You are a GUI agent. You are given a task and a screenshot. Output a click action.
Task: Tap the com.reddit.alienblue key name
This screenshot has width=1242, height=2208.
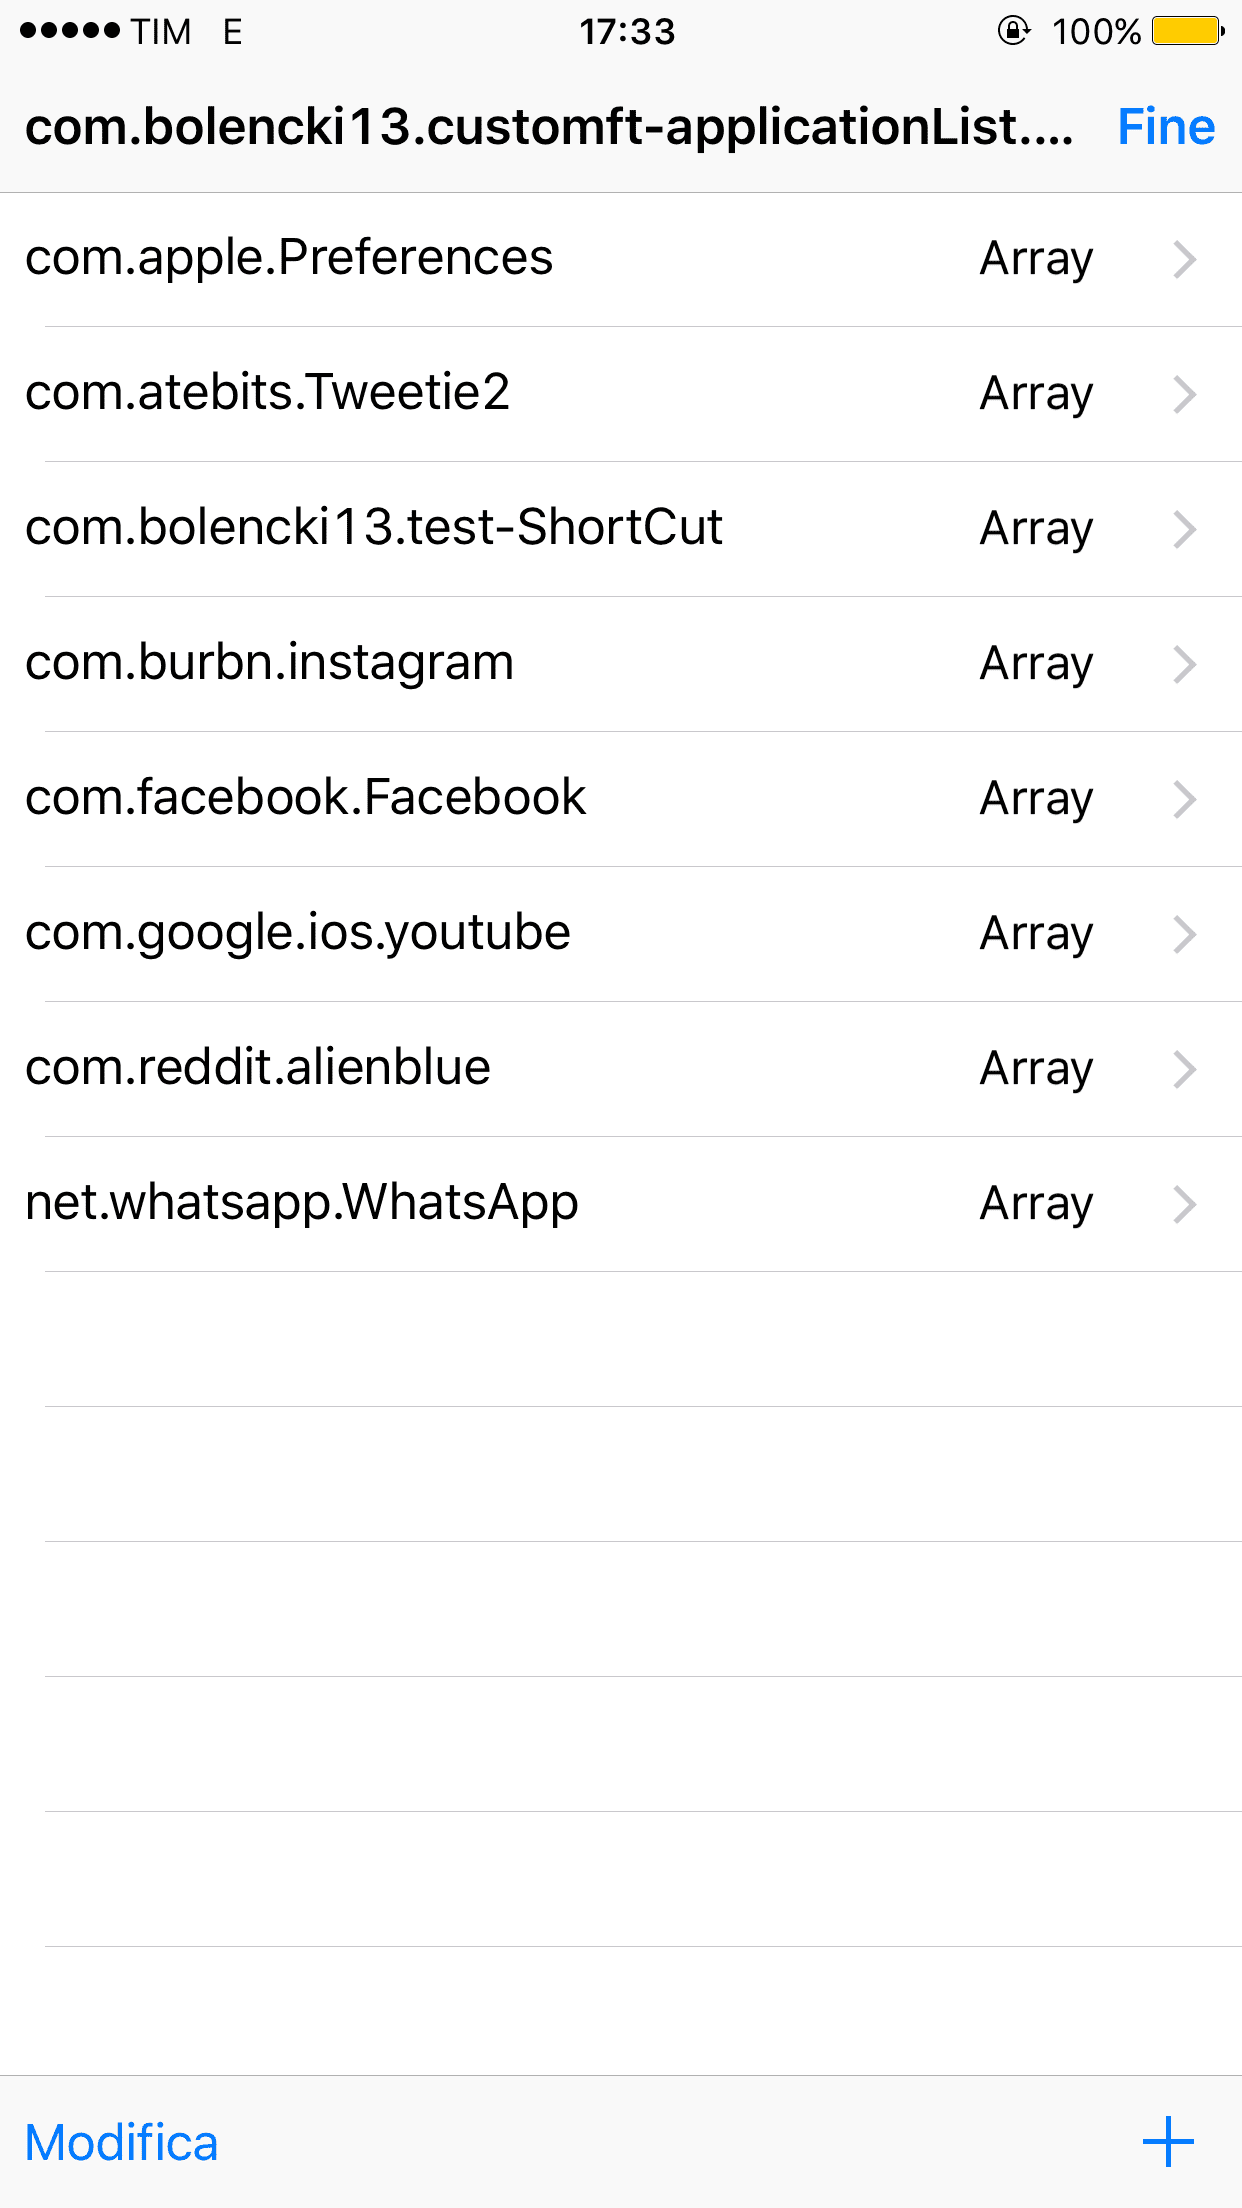click(258, 1068)
